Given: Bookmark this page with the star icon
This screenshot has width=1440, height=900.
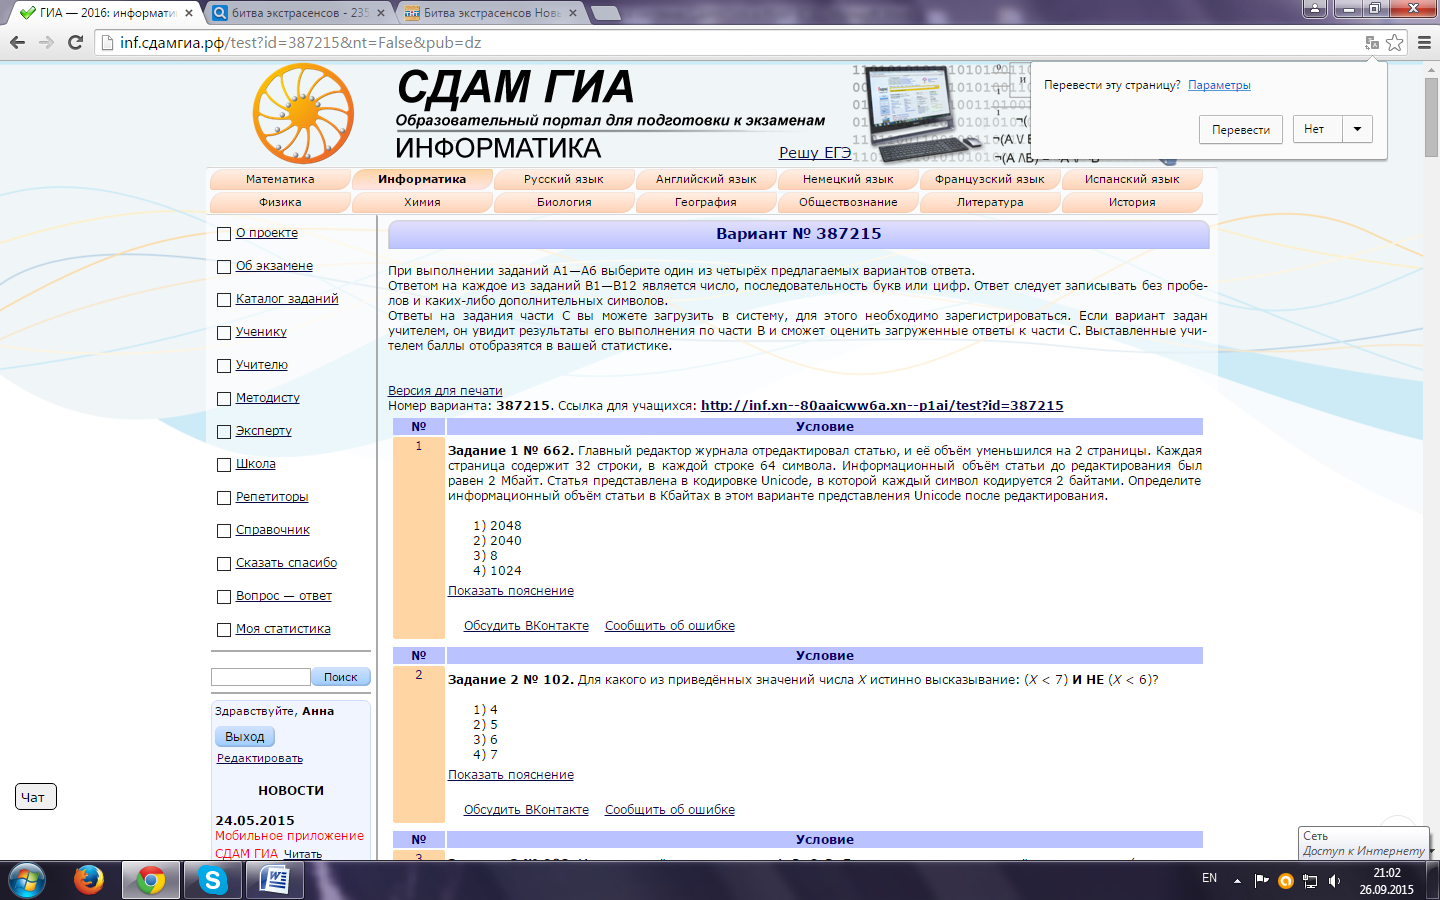Looking at the screenshot, I should click(x=1394, y=42).
